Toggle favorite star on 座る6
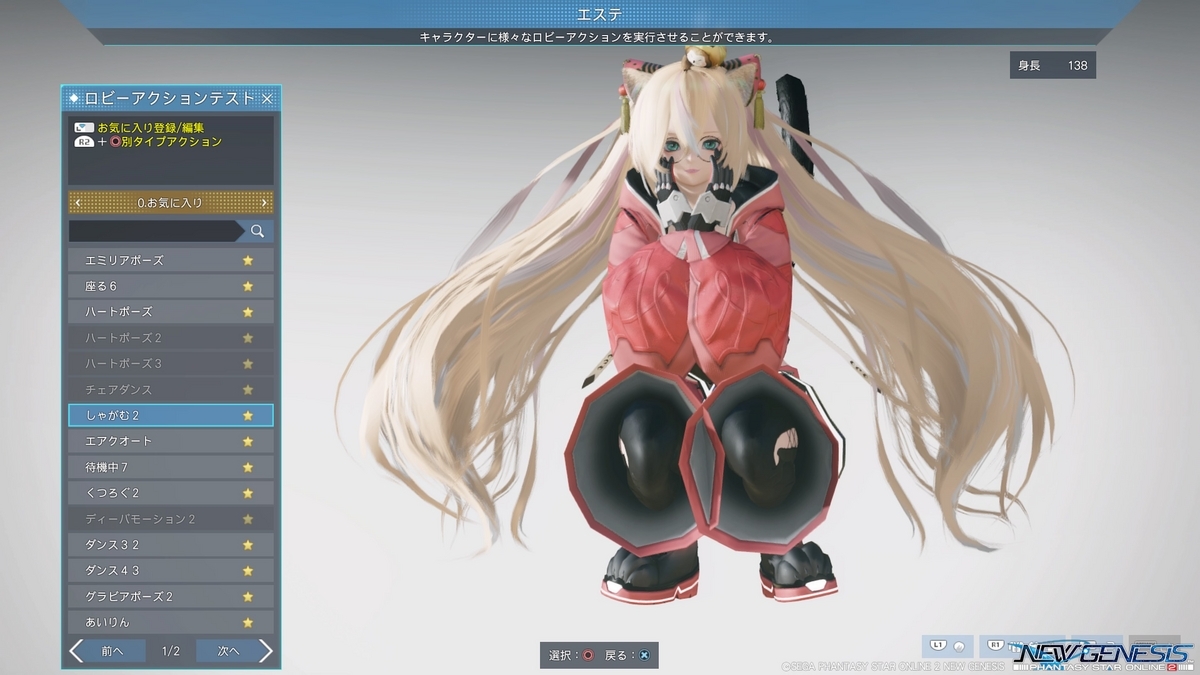The image size is (1200, 675). click(x=248, y=286)
